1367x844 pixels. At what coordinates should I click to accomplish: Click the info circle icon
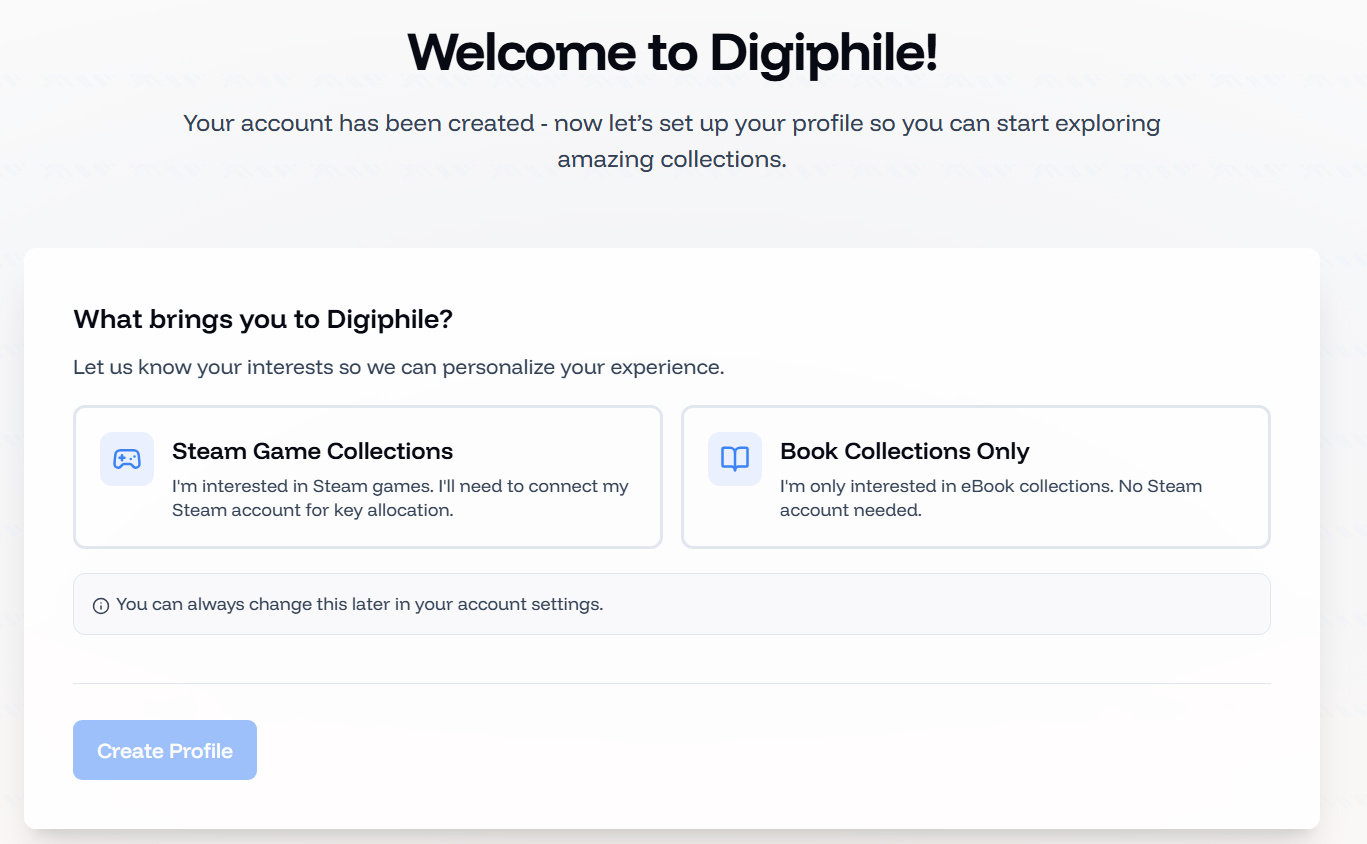point(101,605)
